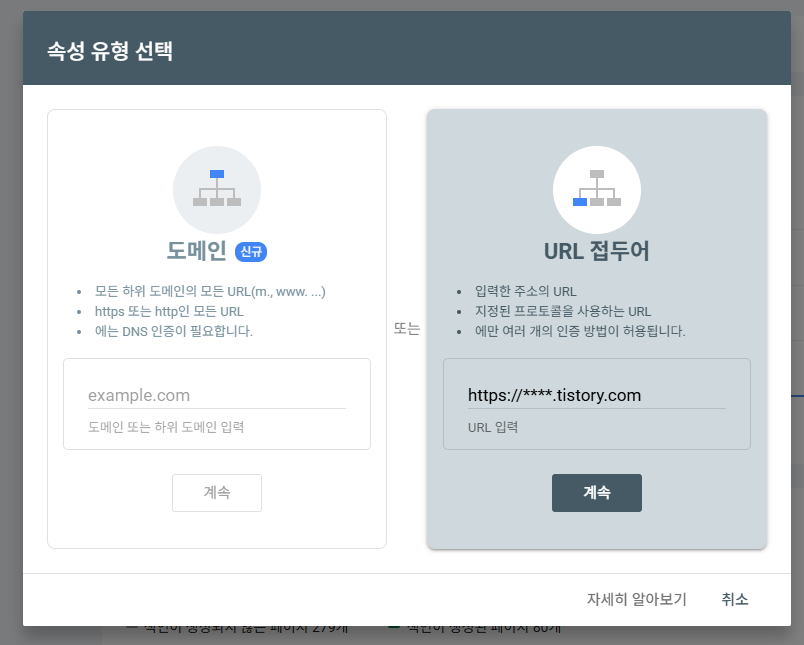Click text 'https 또는 http인 모든 URL'

169,311
